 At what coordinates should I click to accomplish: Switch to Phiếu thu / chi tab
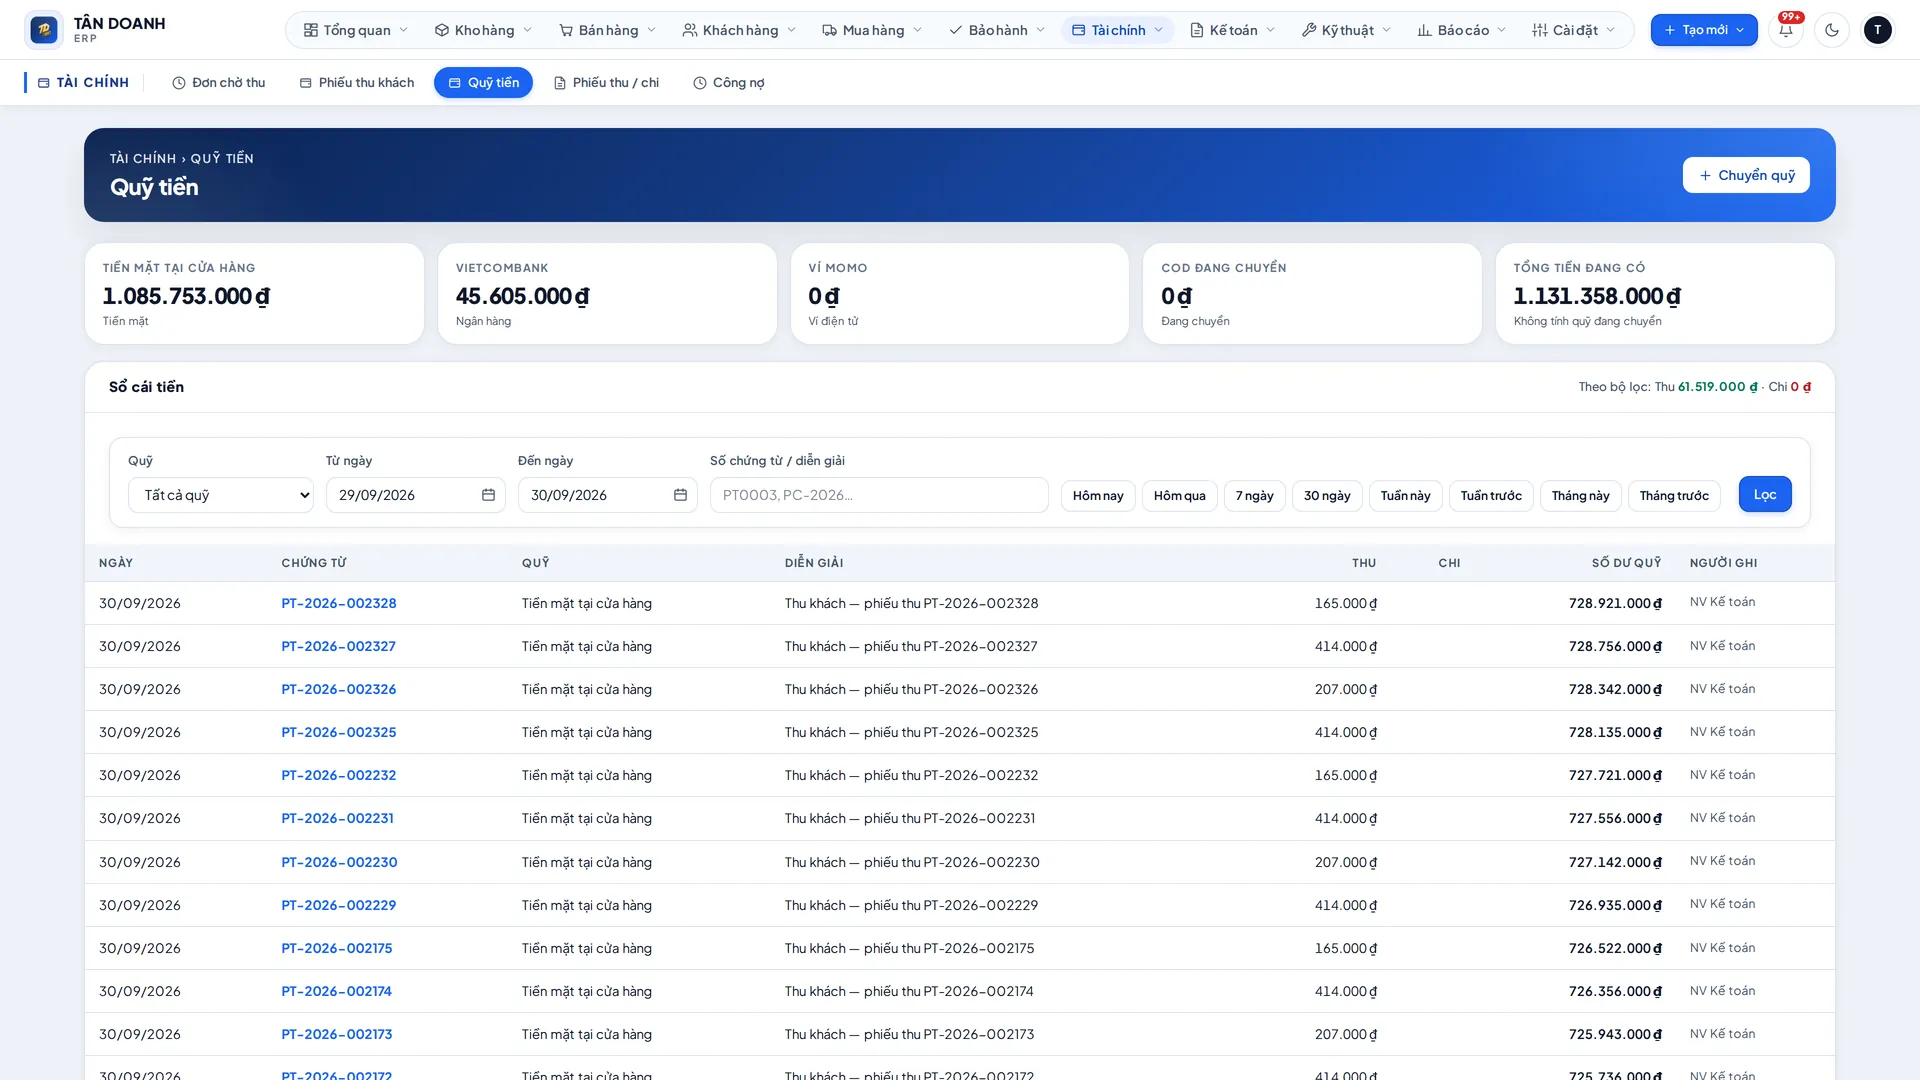[606, 83]
